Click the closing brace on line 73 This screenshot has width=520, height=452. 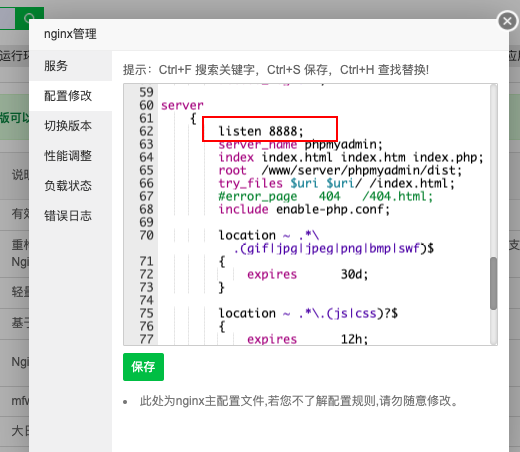coord(222,287)
